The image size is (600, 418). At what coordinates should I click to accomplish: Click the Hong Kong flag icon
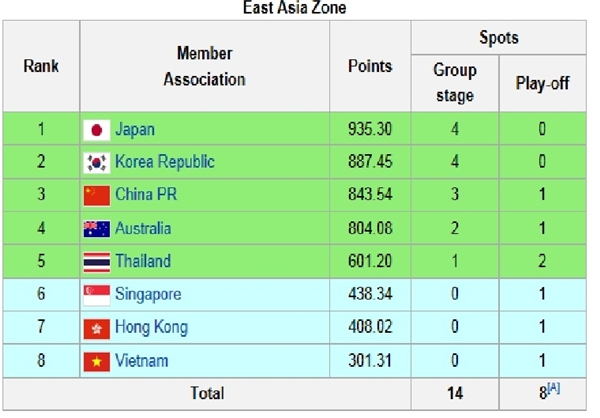coord(97,329)
